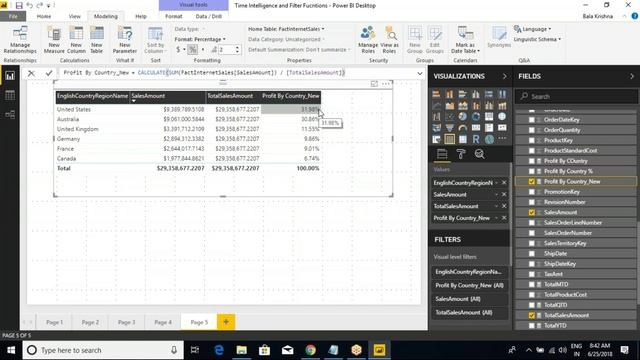Select the Pie chart visualization
640x360 pixels.
[x=462, y=117]
